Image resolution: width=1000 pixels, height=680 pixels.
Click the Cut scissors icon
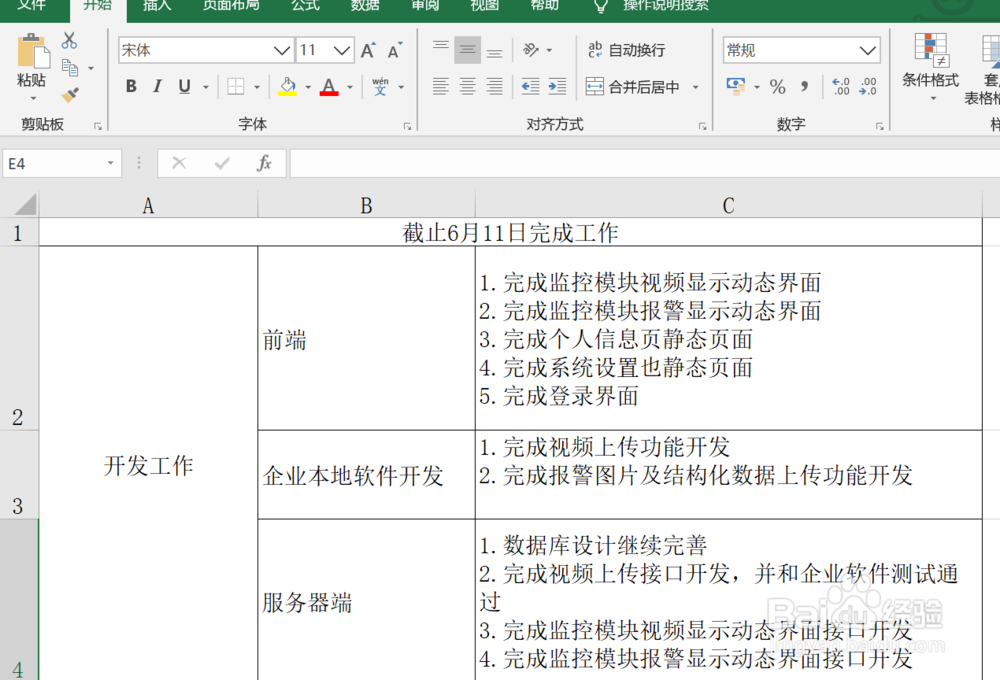tap(68, 38)
